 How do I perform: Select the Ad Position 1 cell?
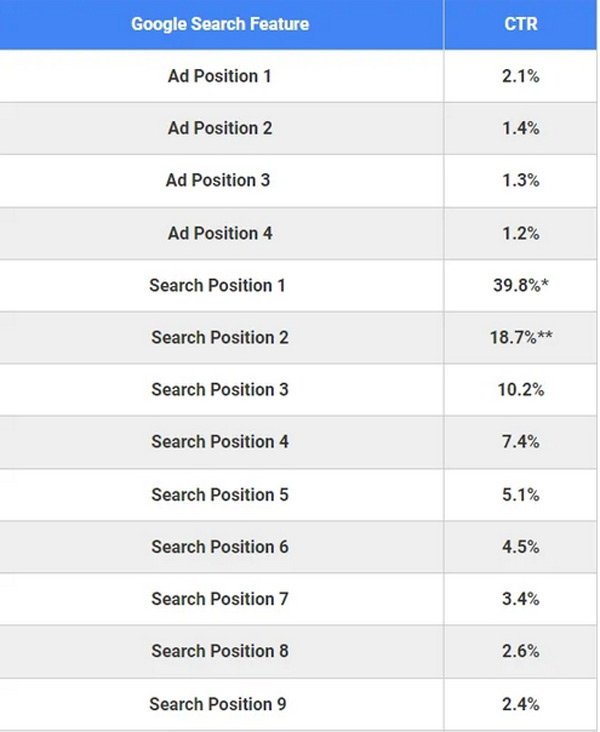click(220, 76)
